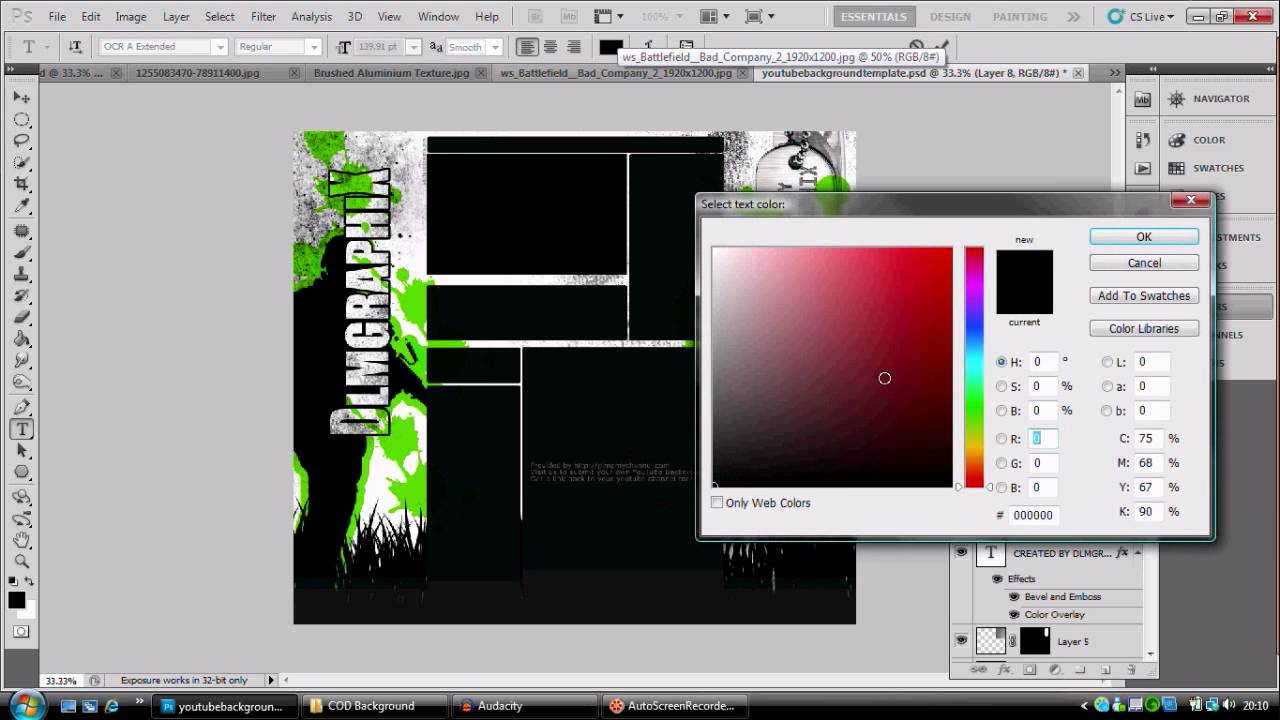The width and height of the screenshot is (1280, 720).
Task: Select the Clone Stamp tool
Action: point(21,274)
